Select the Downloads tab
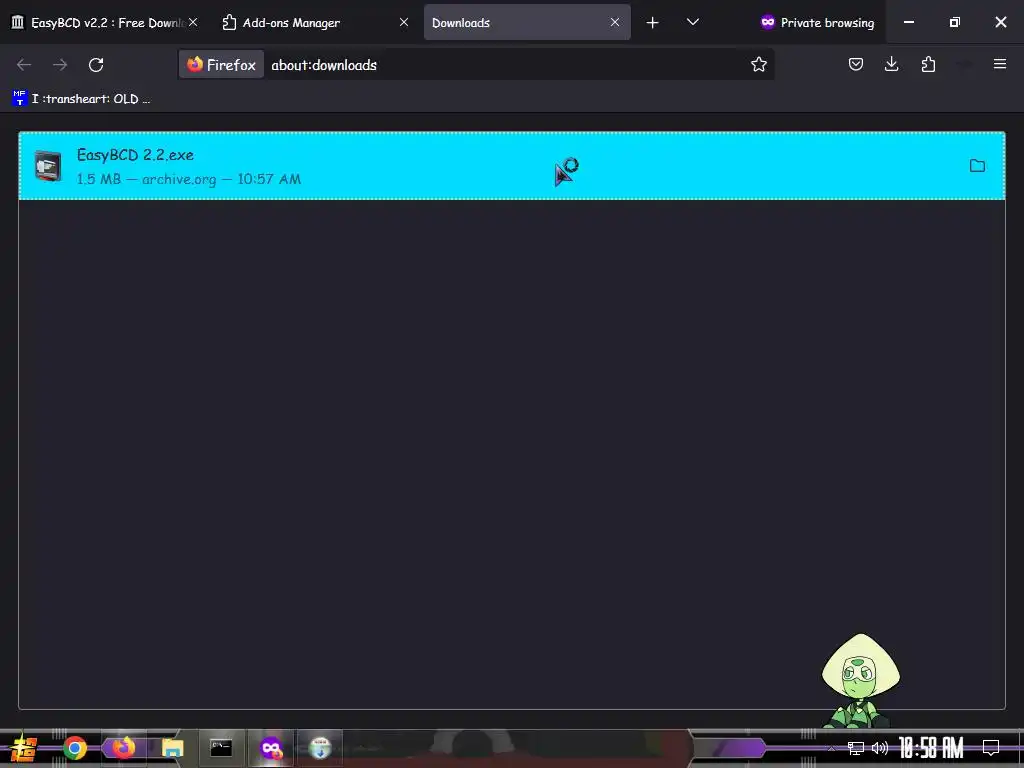The image size is (1024, 768). (x=526, y=22)
